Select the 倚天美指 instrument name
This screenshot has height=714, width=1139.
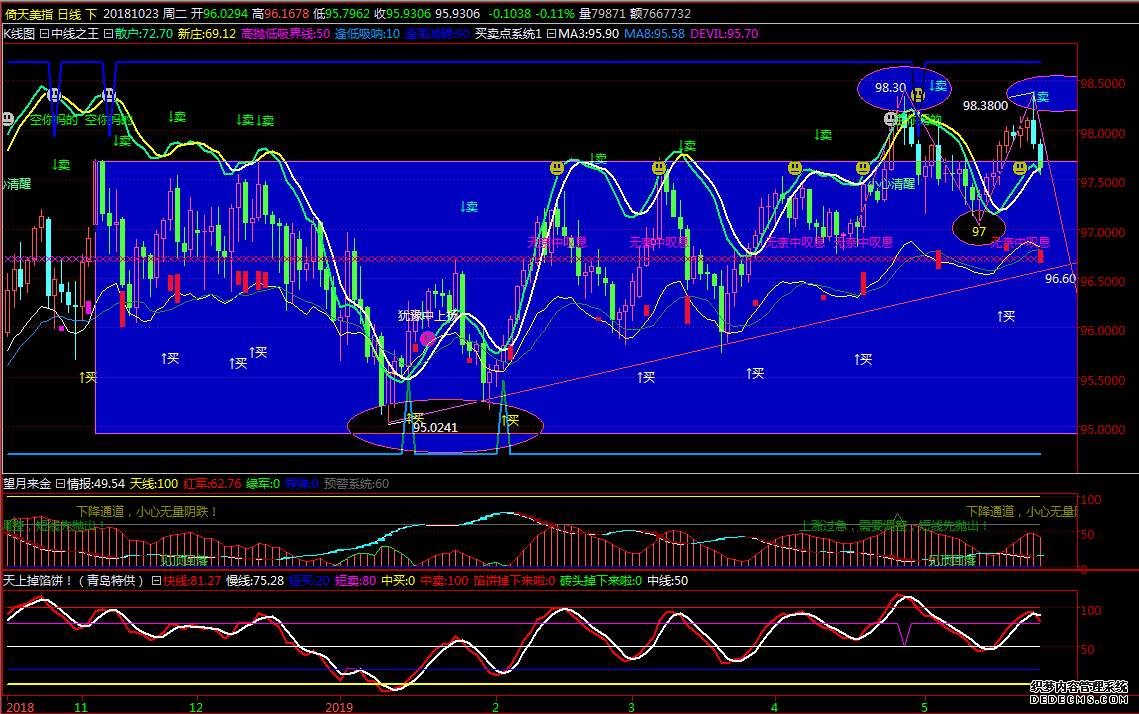pyautogui.click(x=28, y=14)
